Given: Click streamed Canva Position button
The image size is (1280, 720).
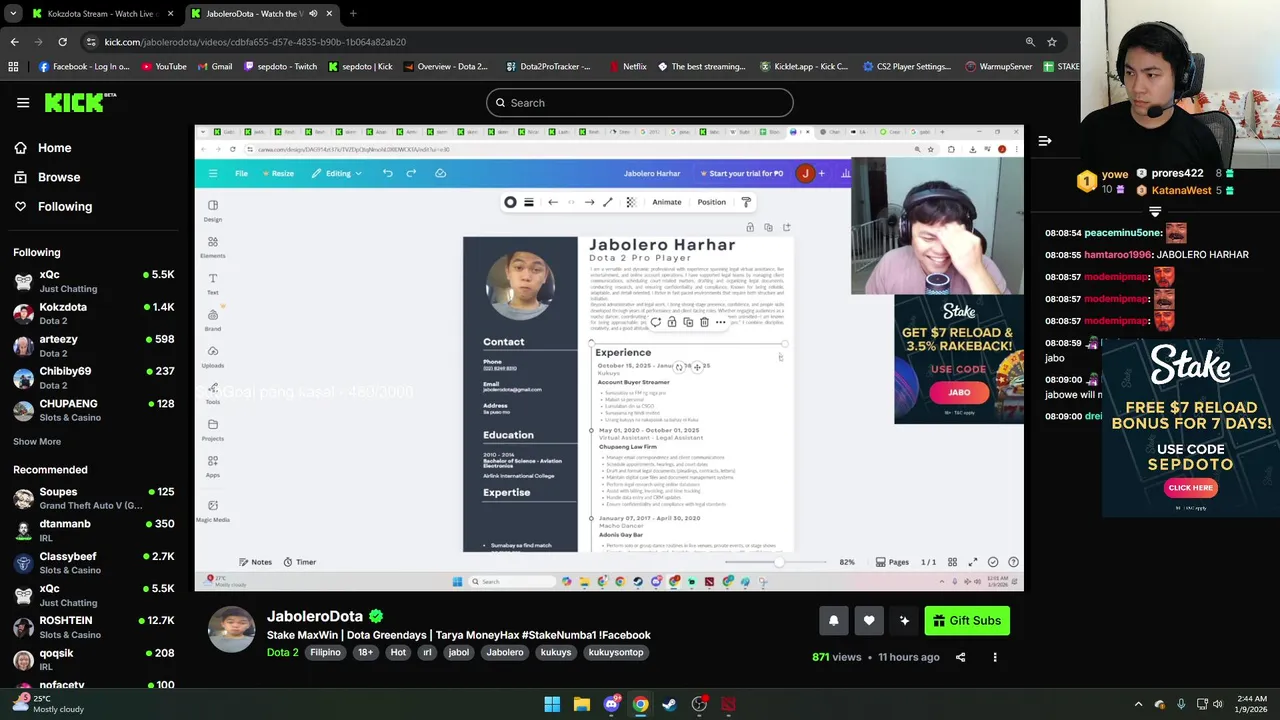Looking at the screenshot, I should (x=712, y=202).
